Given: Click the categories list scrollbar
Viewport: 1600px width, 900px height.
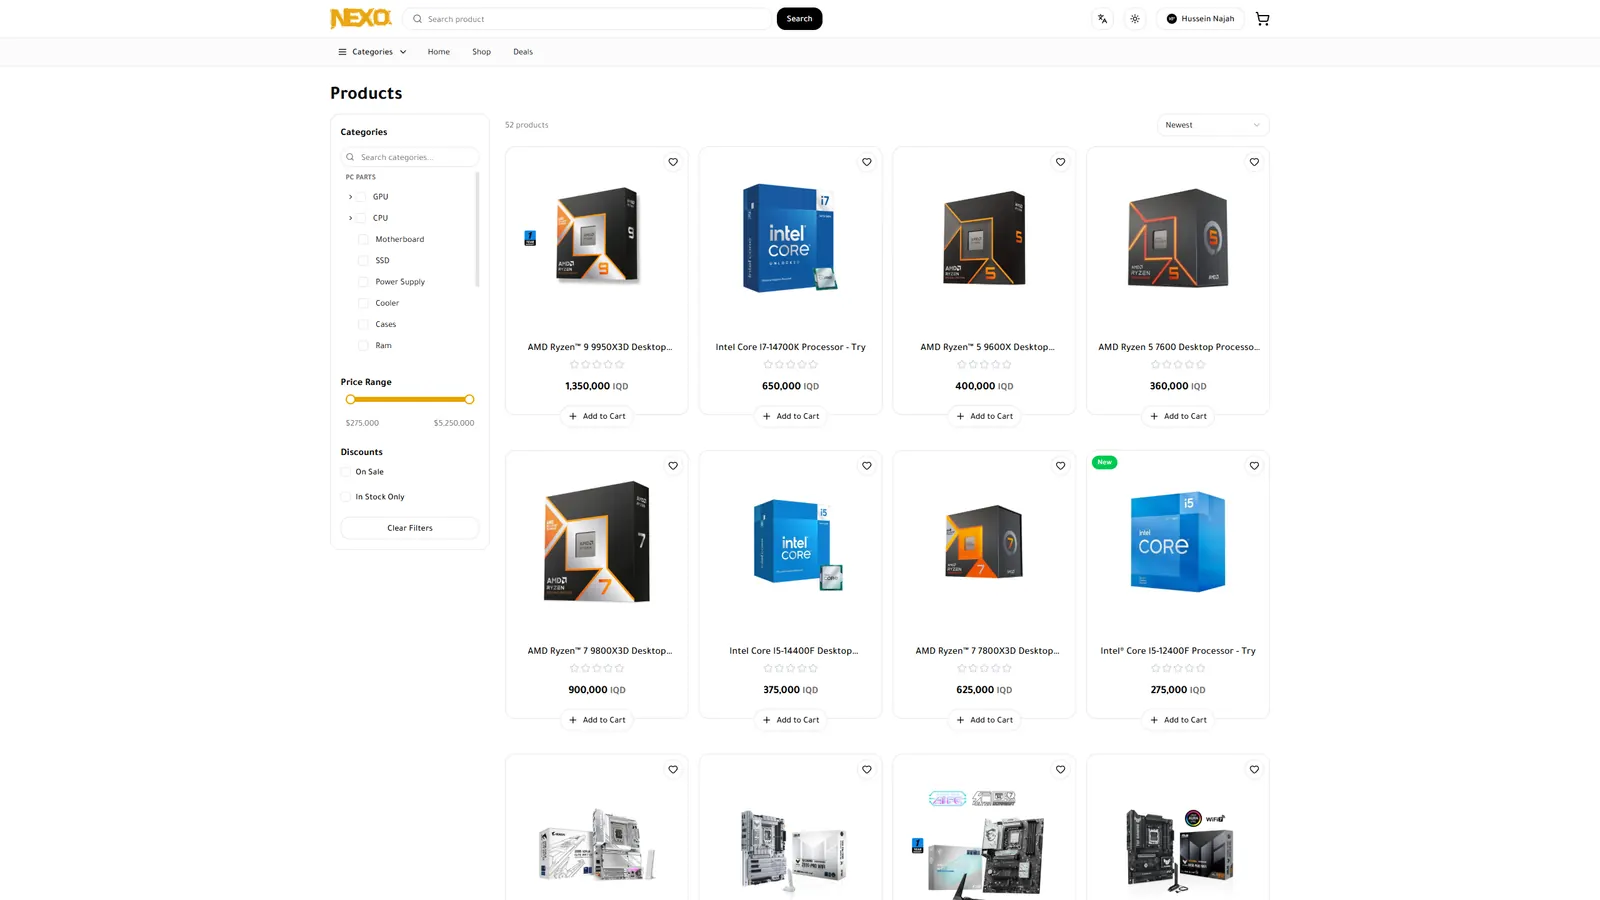Looking at the screenshot, I should [x=477, y=229].
